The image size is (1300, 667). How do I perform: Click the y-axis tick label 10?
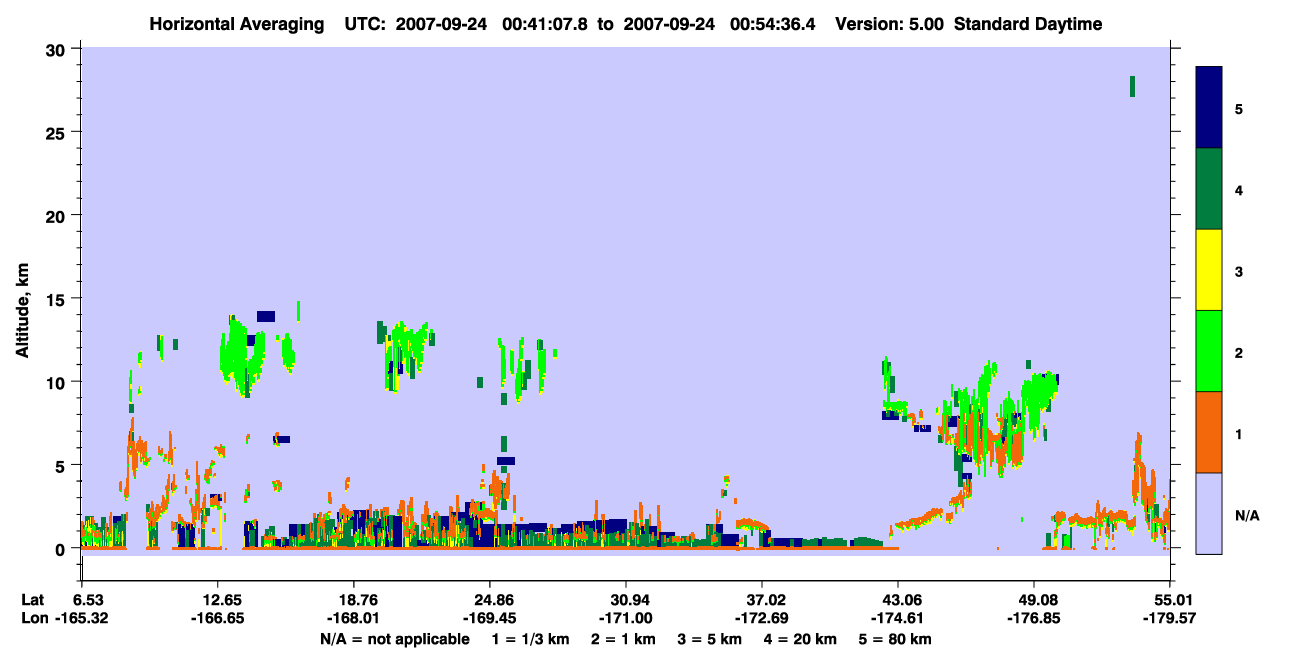(x=57, y=382)
